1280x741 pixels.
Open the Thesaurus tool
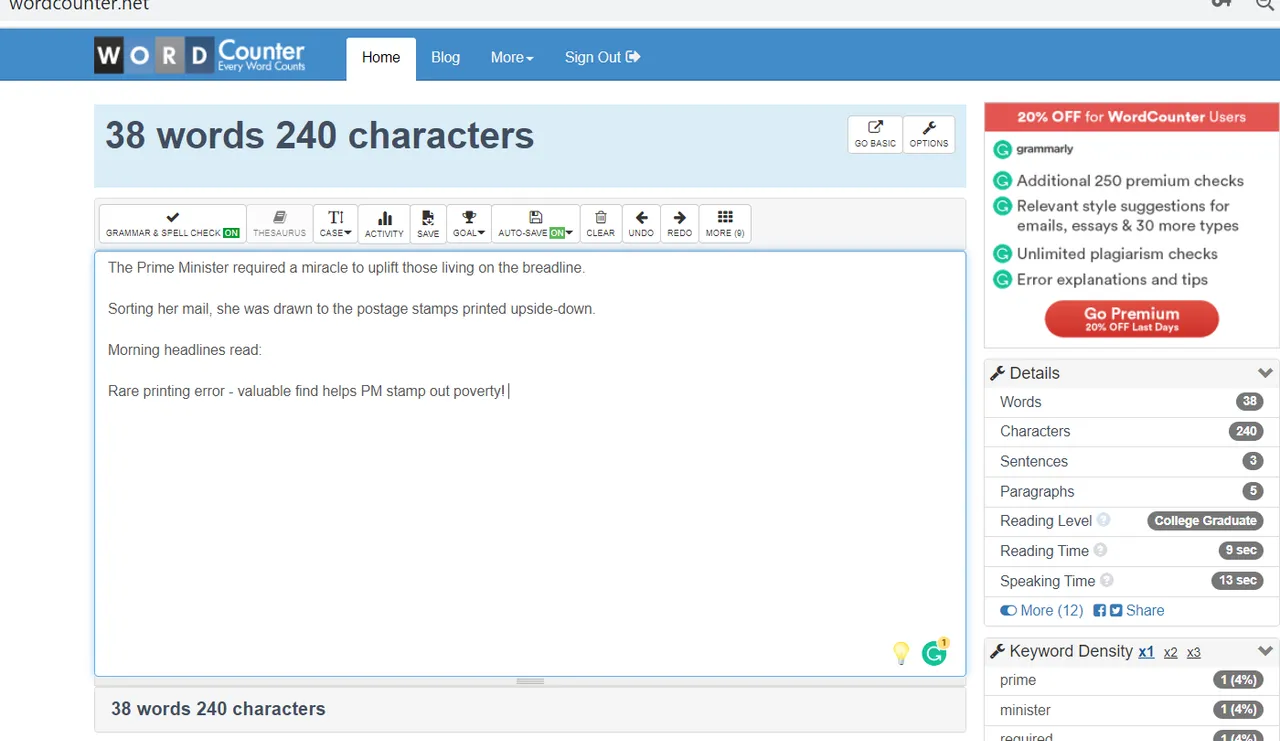coord(280,224)
